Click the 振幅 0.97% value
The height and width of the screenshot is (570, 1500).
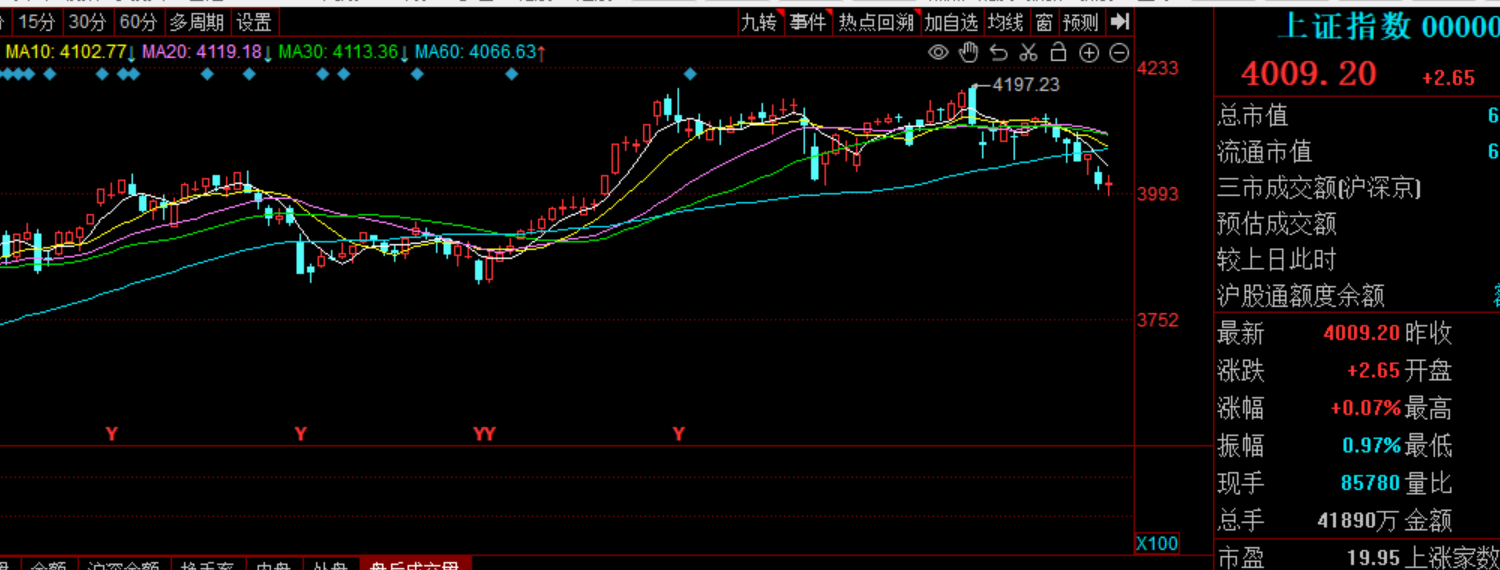1370,446
